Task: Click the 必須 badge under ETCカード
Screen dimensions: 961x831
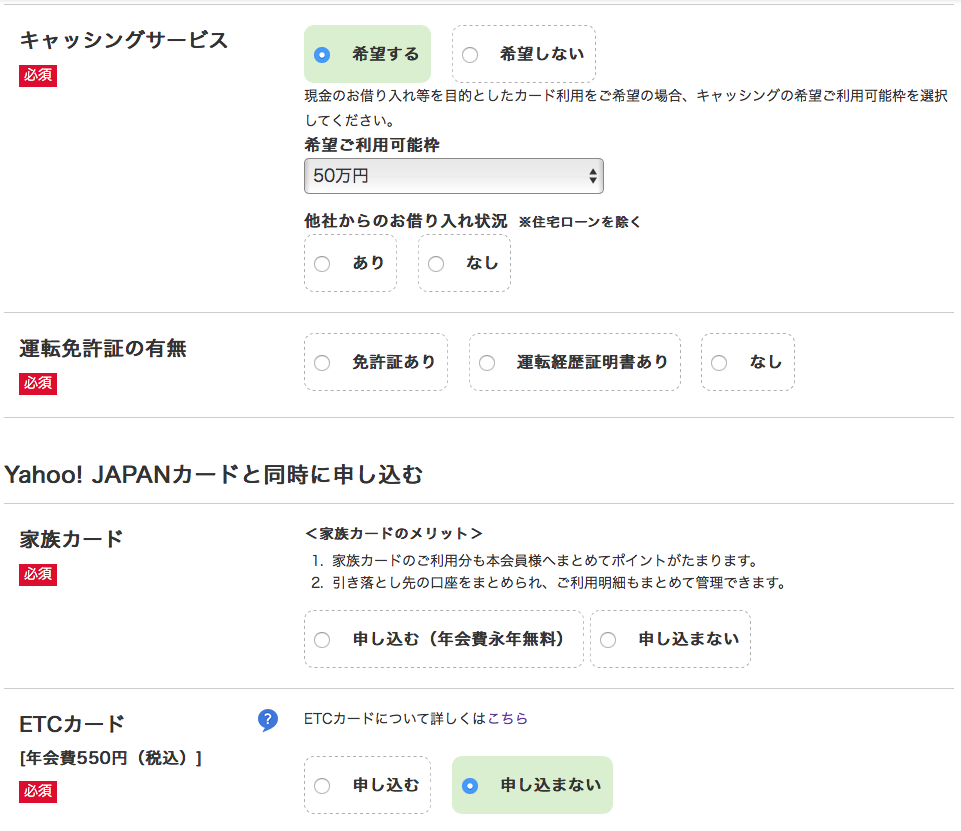Action: click(38, 792)
